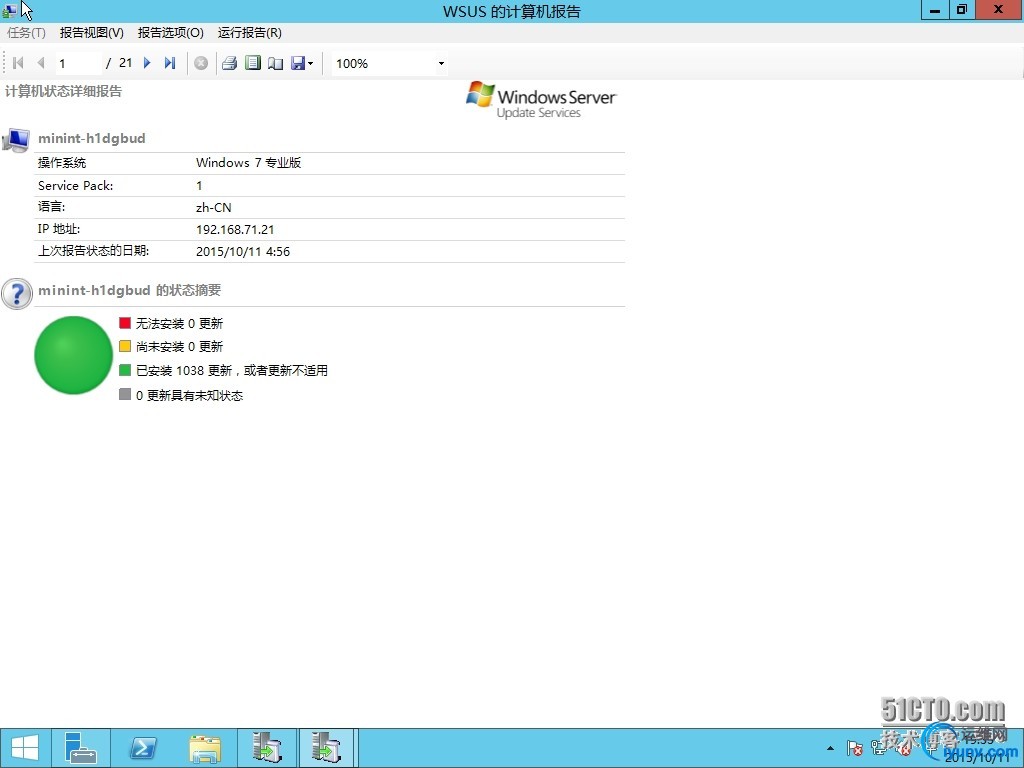Click the question mark status icon

[17, 294]
